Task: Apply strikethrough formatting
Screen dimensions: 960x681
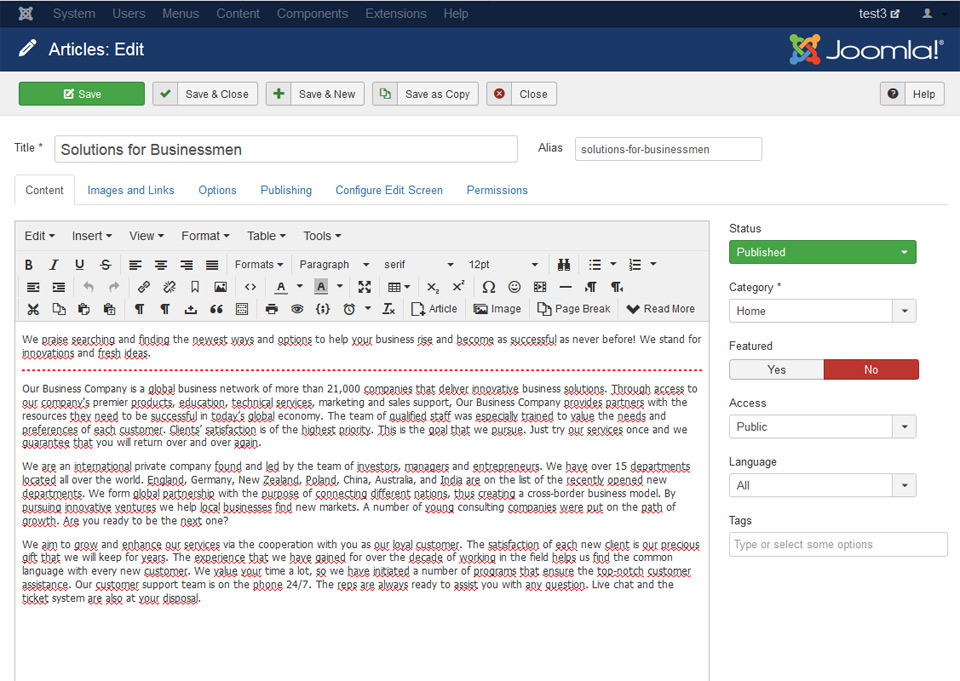Action: [105, 265]
